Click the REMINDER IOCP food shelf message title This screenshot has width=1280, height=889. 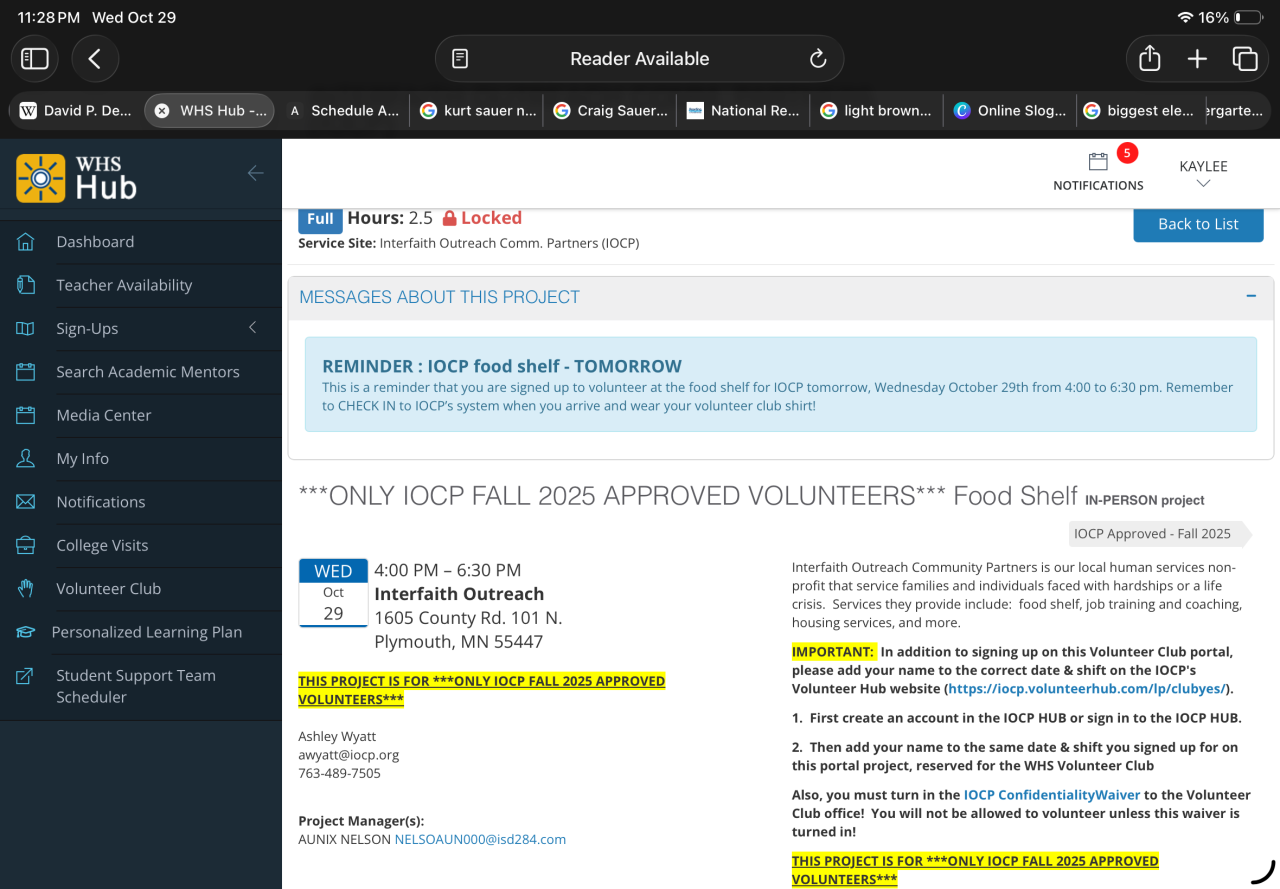click(x=502, y=366)
